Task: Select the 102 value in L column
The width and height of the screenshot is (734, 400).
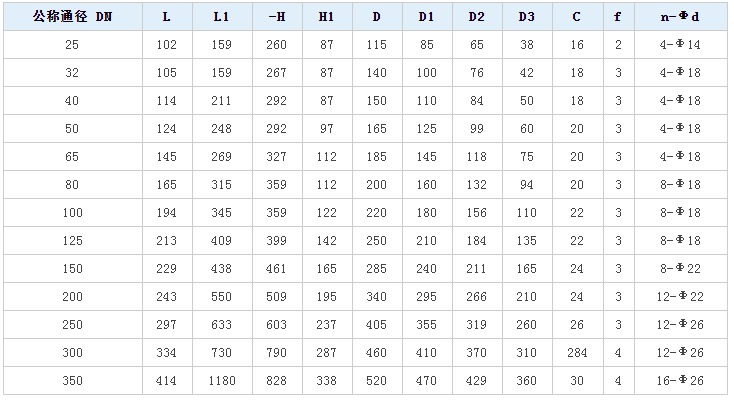Action: (x=167, y=45)
